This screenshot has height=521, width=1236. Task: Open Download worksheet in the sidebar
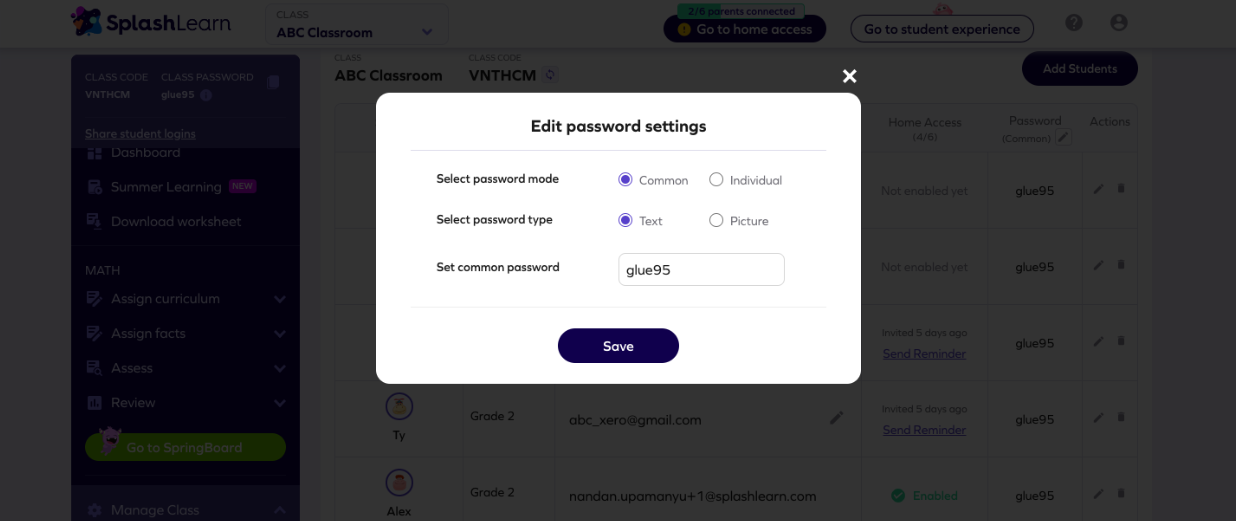(176, 221)
